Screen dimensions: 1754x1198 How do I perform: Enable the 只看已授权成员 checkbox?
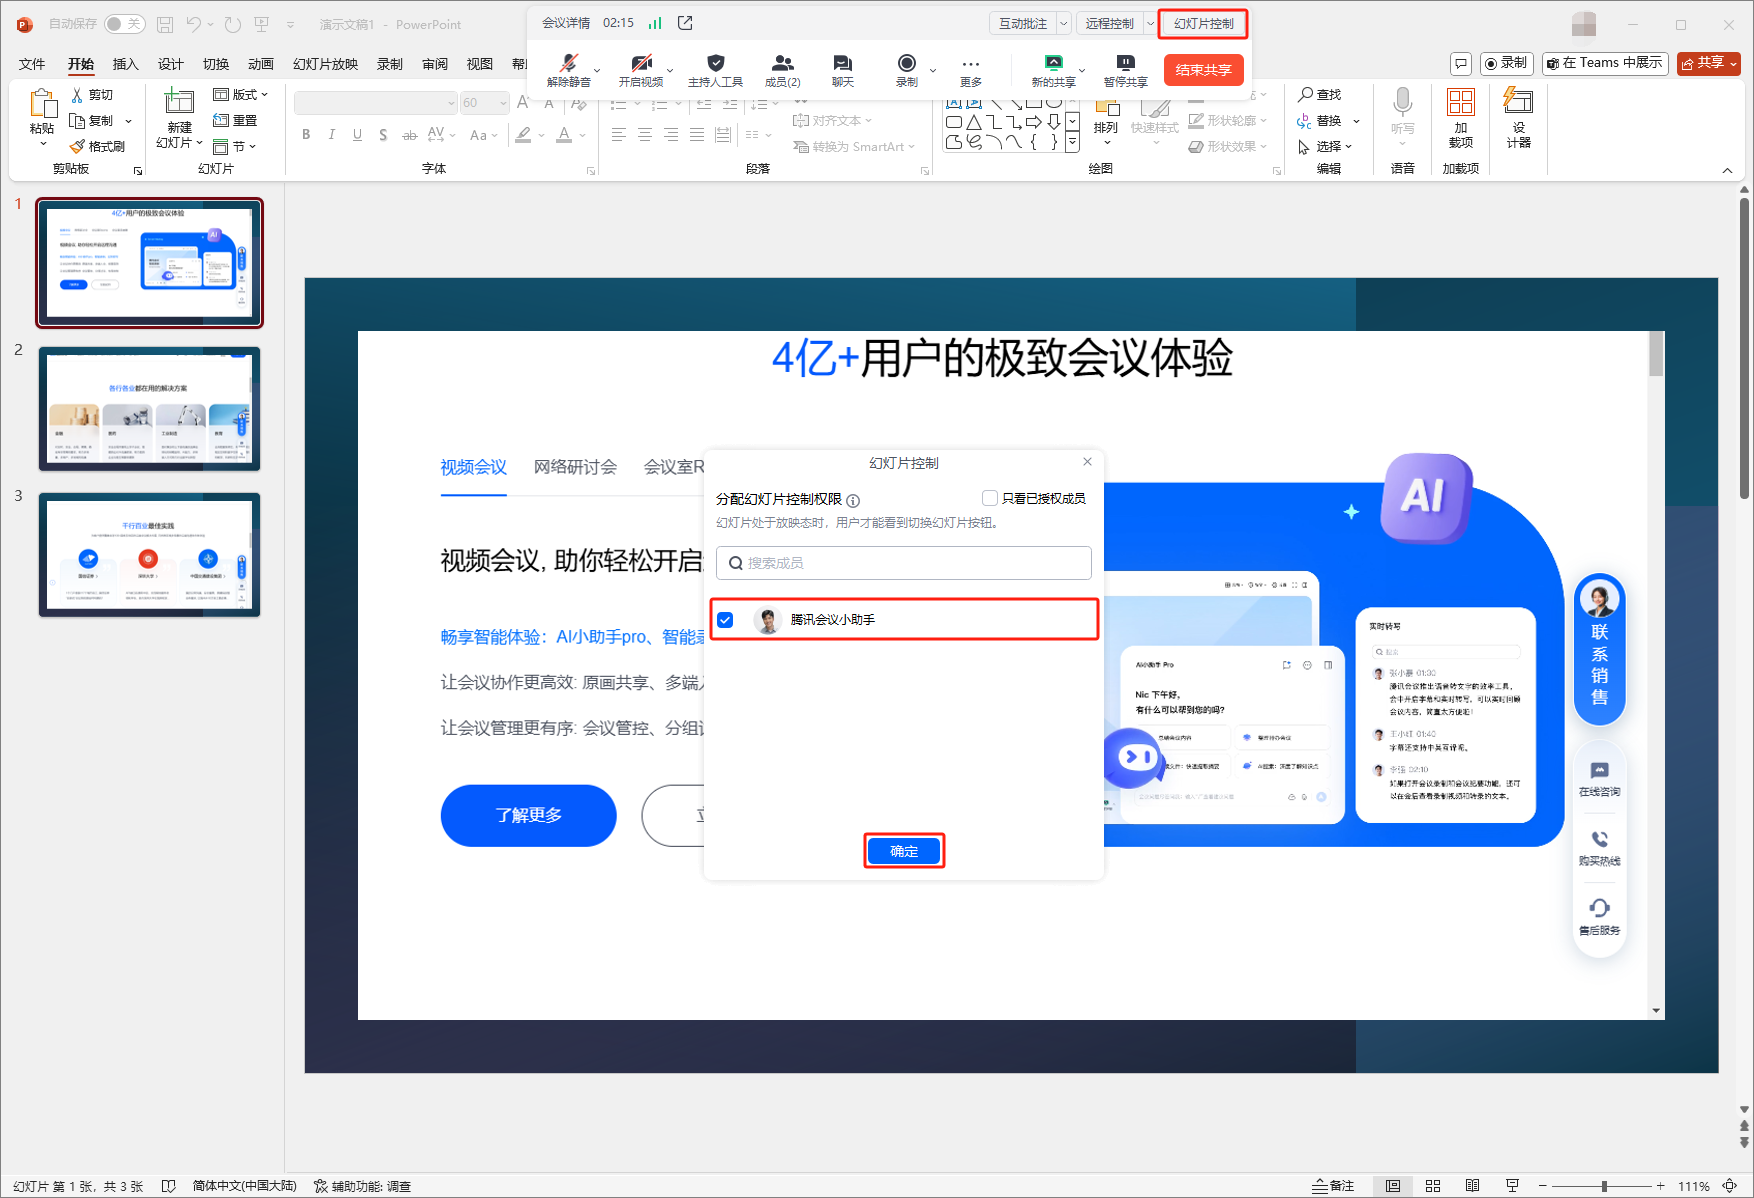pyautogui.click(x=990, y=498)
